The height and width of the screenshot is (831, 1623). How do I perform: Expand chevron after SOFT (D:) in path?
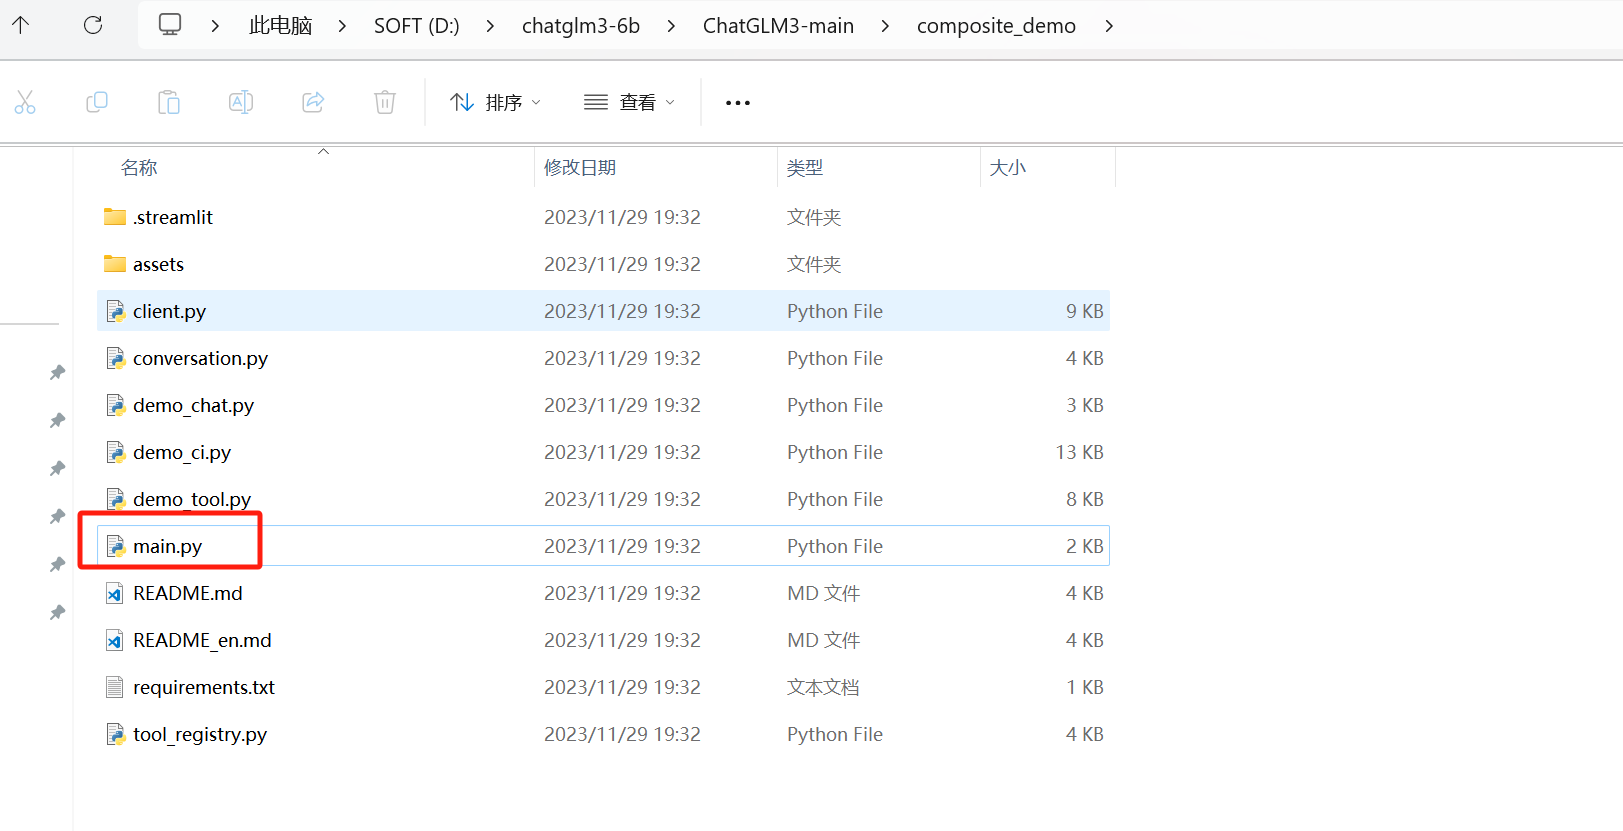coord(490,26)
